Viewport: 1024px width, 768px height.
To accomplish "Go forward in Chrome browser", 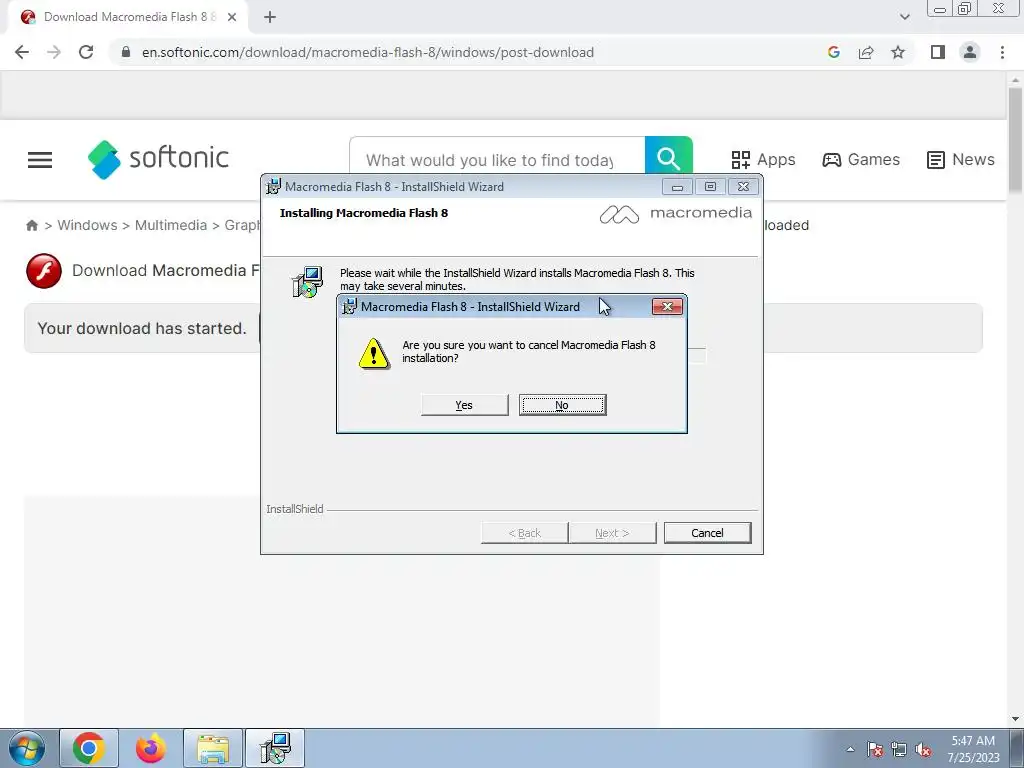I will coord(54,52).
